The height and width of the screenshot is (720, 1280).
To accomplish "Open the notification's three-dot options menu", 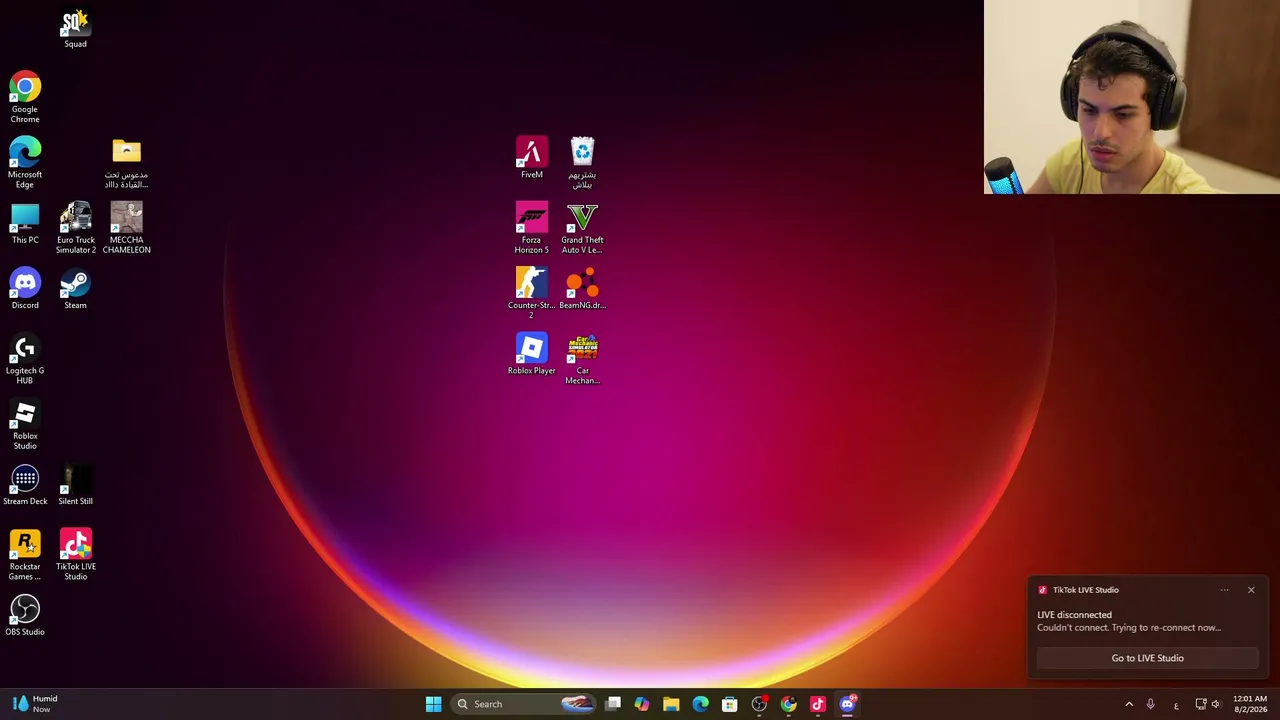I will pos(1224,590).
